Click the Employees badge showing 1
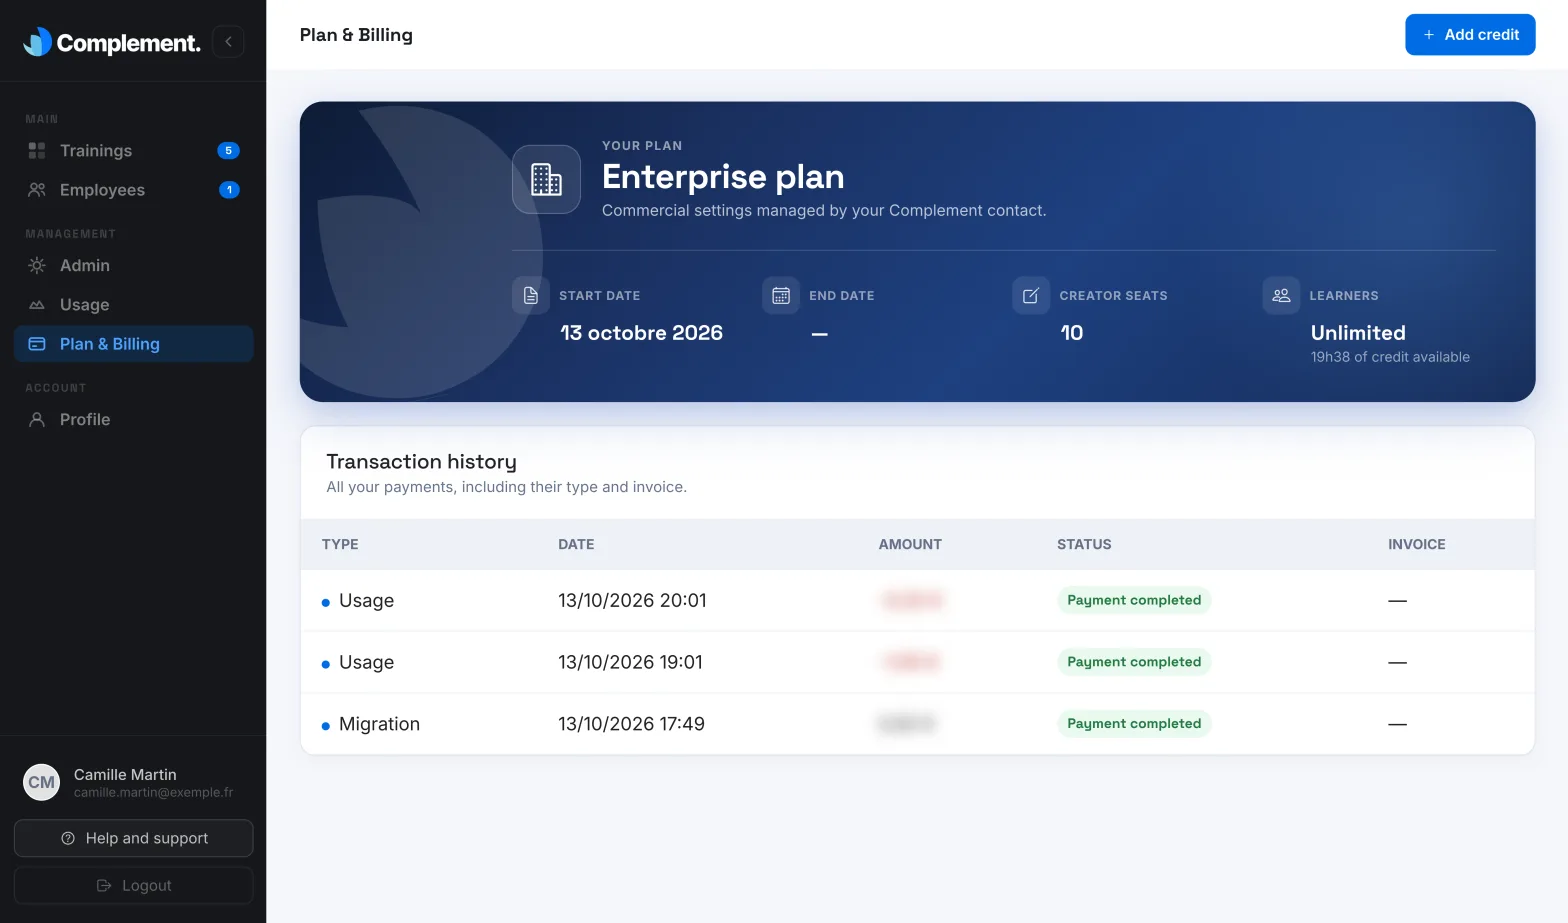The image size is (1568, 923). coord(229,190)
